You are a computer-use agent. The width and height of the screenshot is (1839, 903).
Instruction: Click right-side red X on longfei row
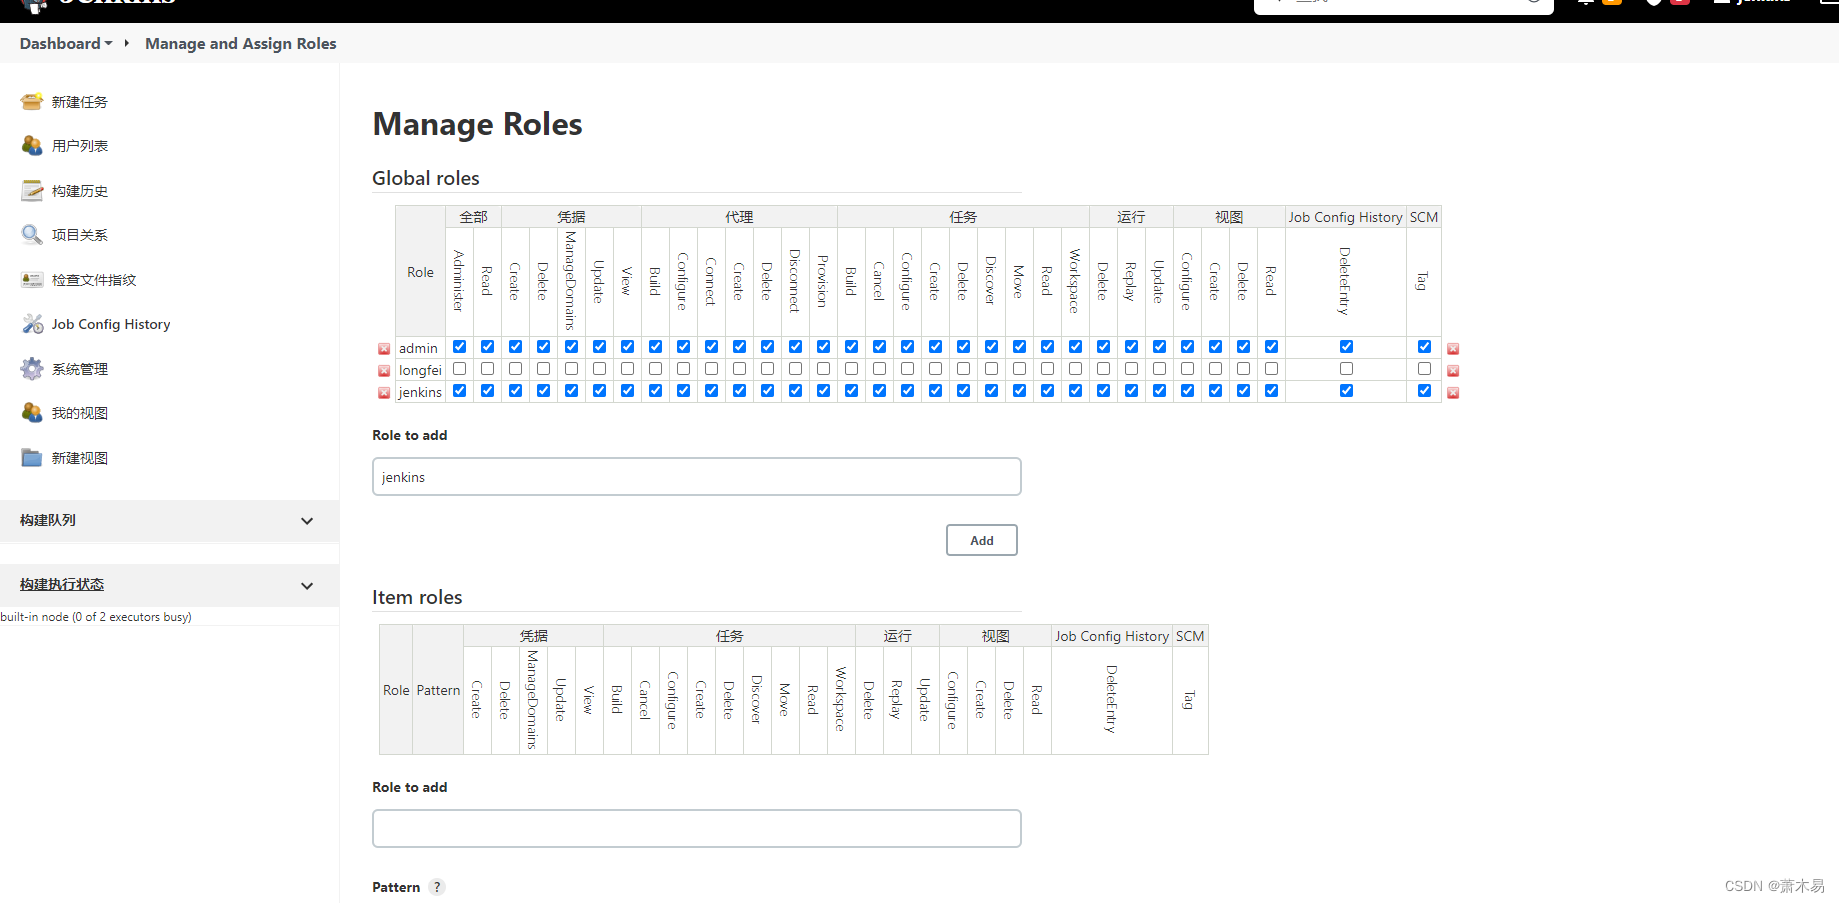[1453, 371]
